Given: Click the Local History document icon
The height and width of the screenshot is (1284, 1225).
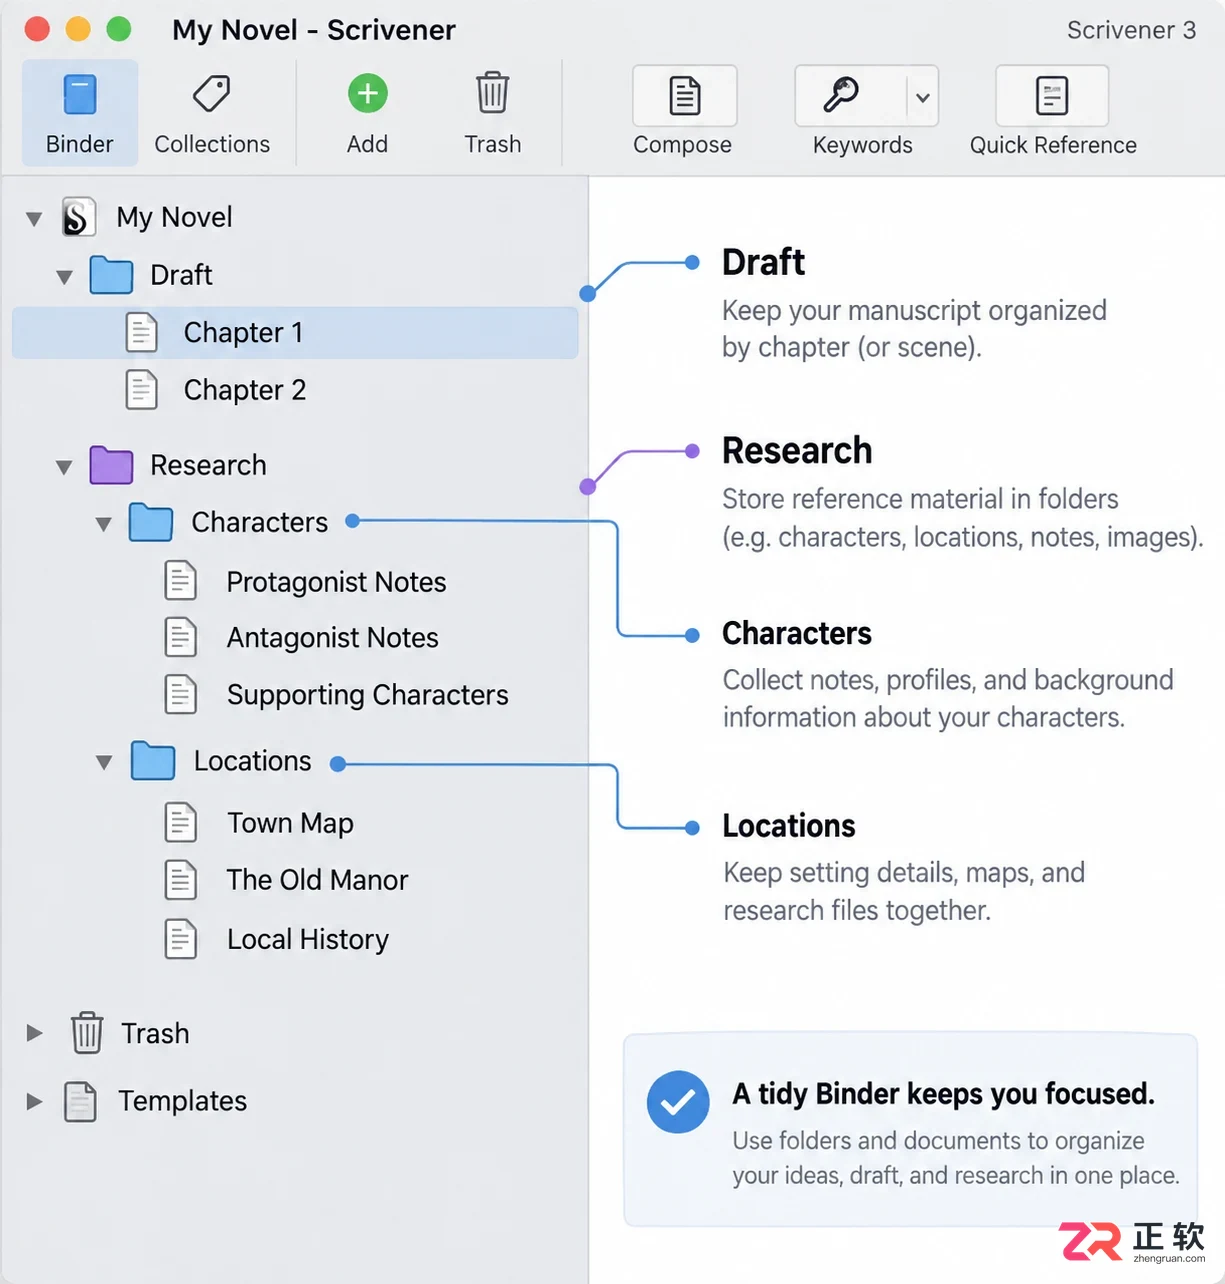Looking at the screenshot, I should click(181, 939).
